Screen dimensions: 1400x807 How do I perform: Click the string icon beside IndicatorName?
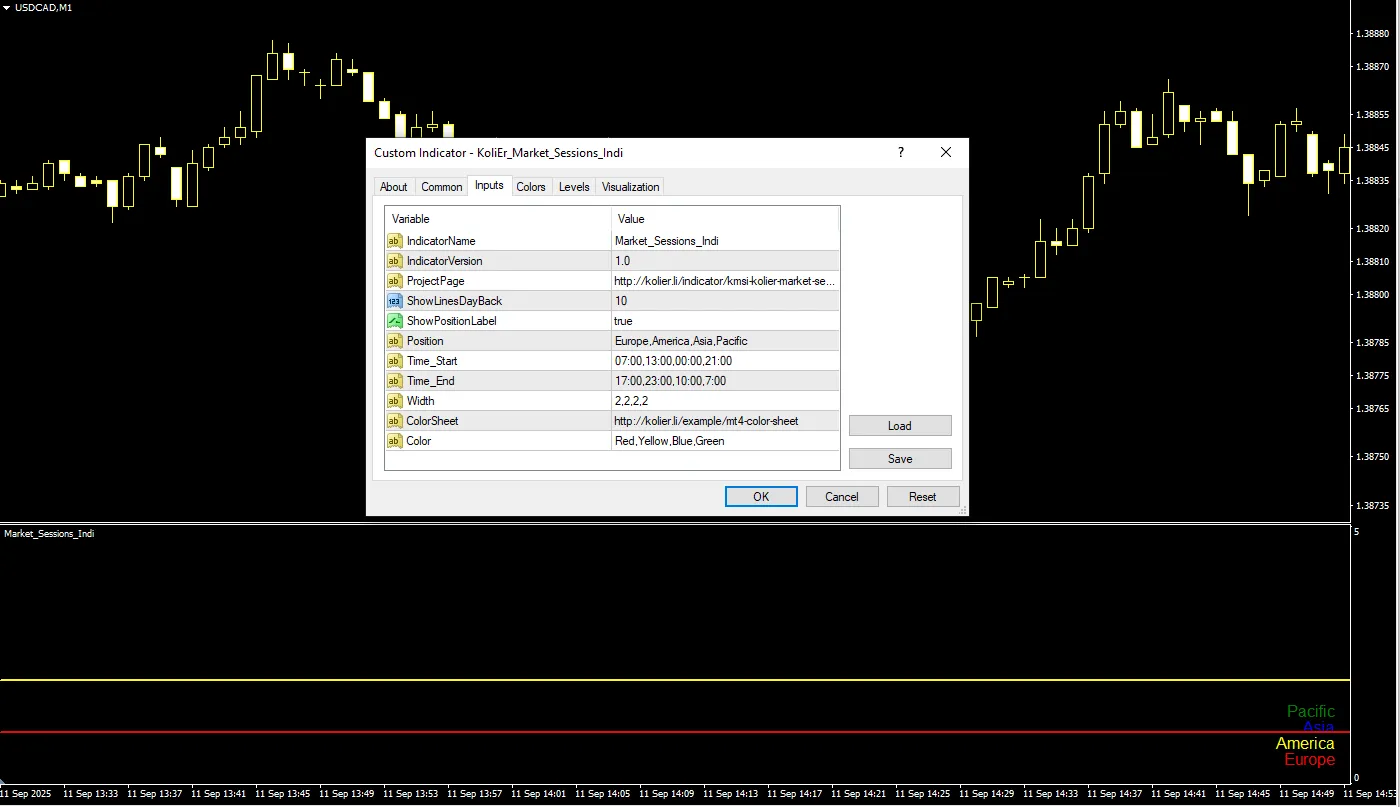coord(394,241)
